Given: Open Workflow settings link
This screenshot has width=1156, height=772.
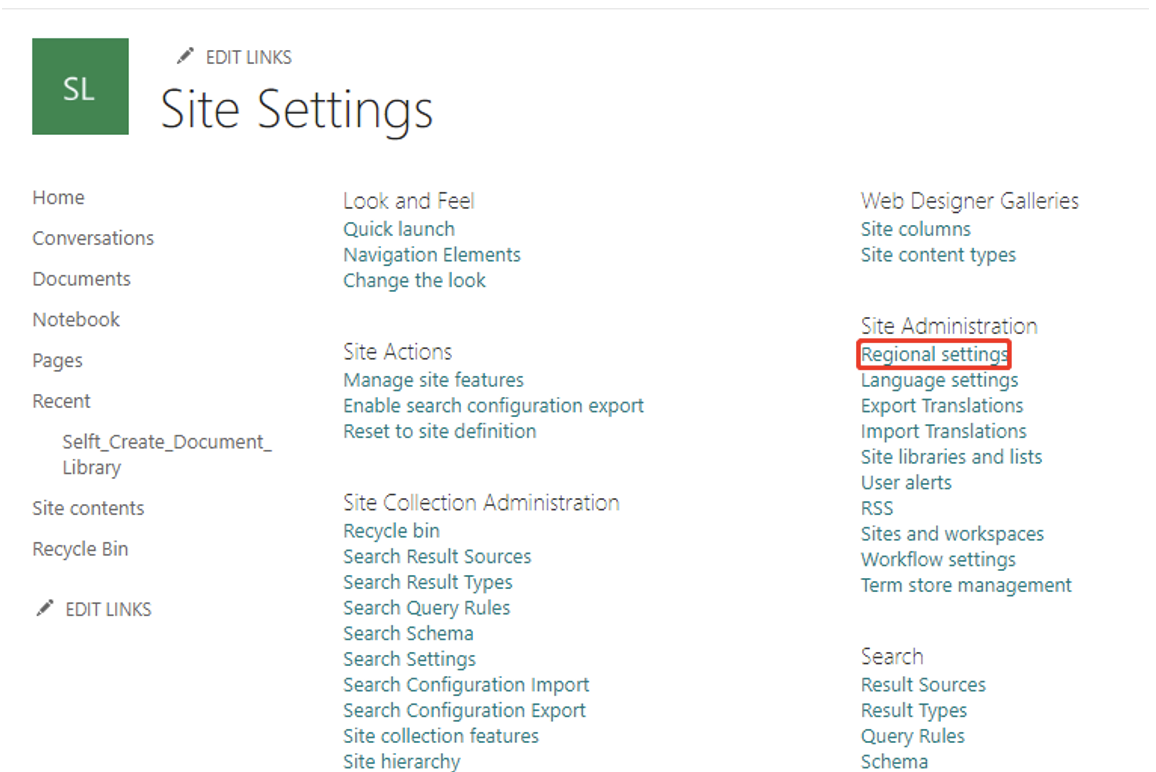Looking at the screenshot, I should (938, 560).
